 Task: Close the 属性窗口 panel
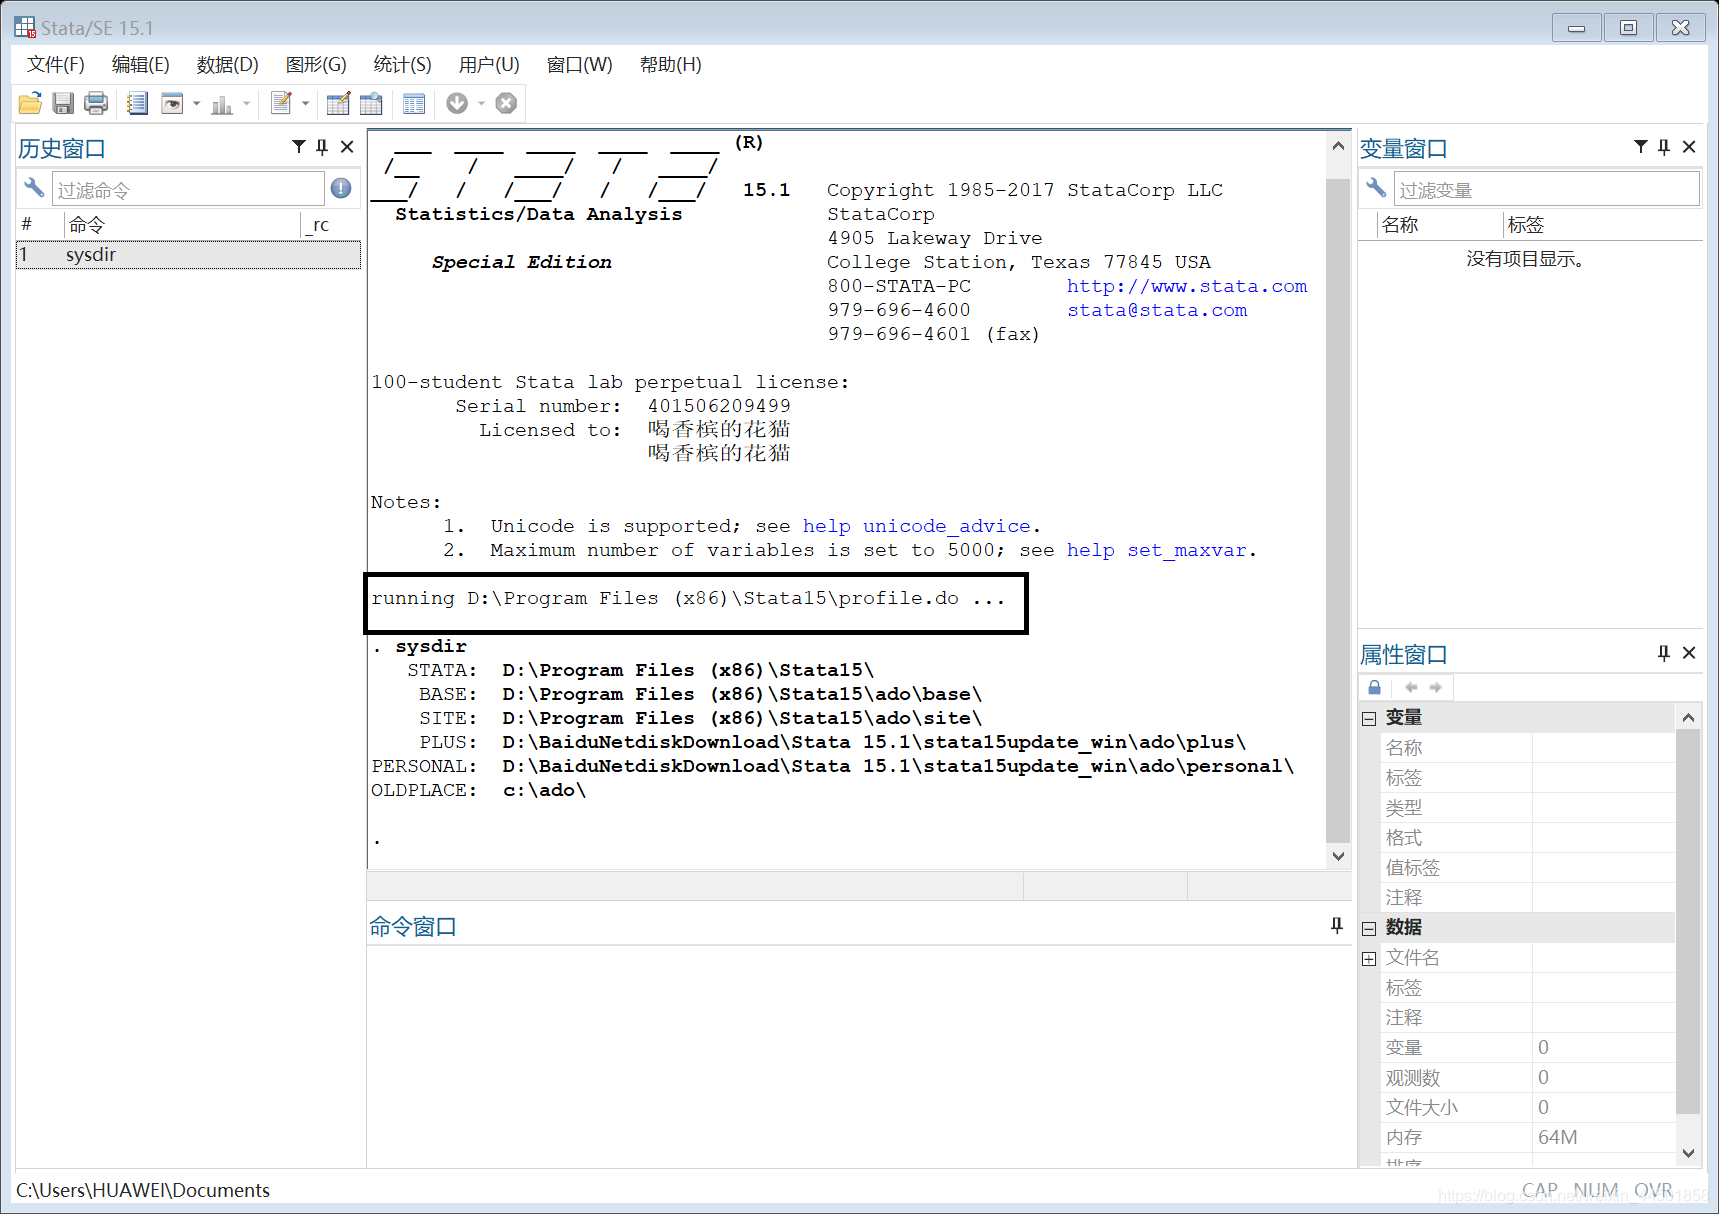point(1689,653)
